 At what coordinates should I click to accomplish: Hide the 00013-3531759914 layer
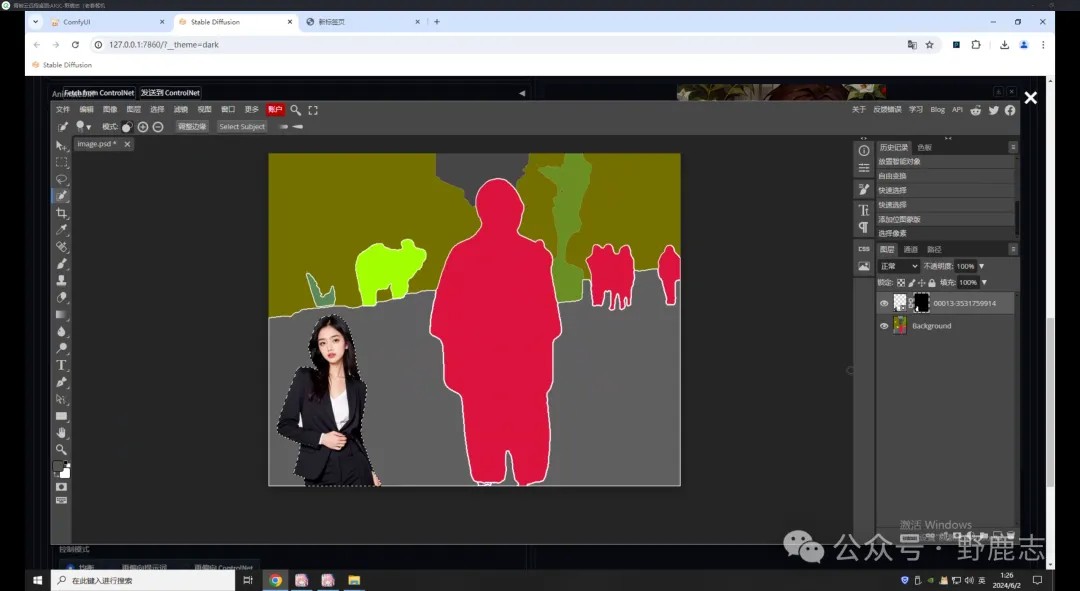[884, 303]
